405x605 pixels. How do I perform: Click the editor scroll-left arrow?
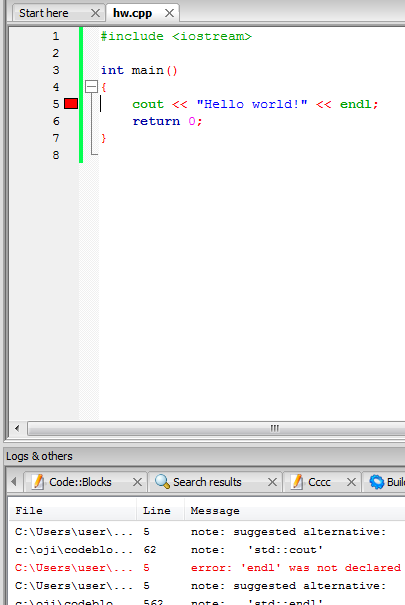coord(17,428)
